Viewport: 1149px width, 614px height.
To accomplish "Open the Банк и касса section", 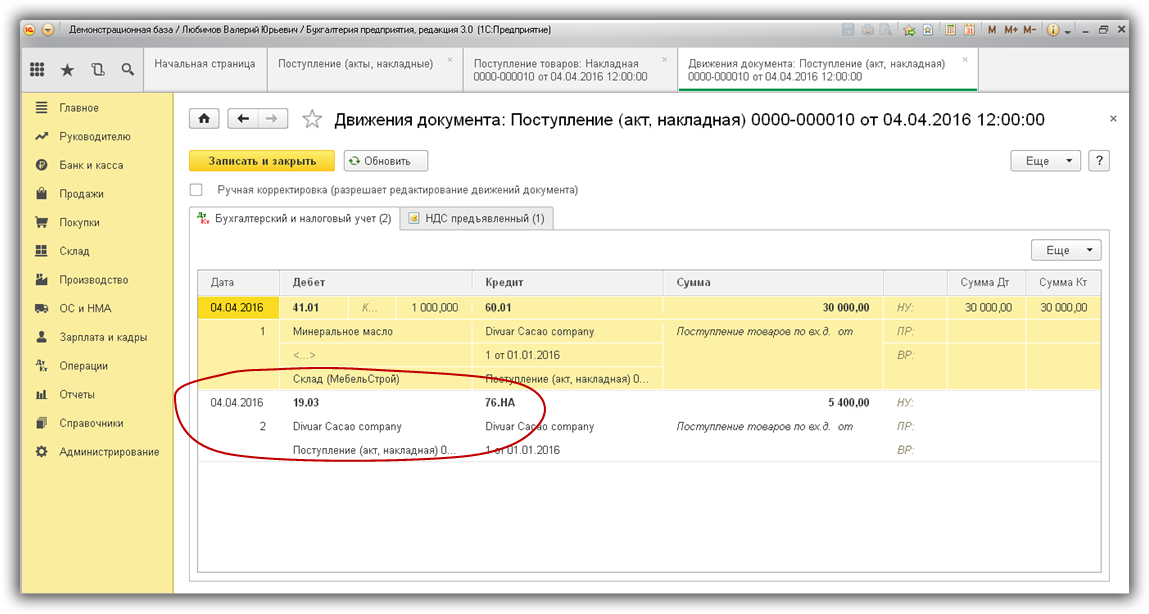I will pyautogui.click(x=91, y=165).
